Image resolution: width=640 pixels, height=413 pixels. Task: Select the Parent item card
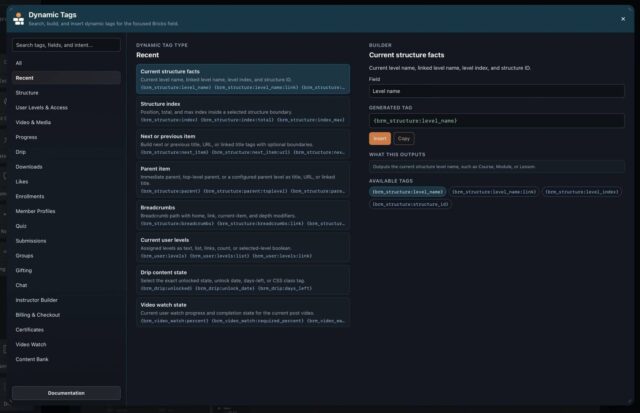pos(243,180)
